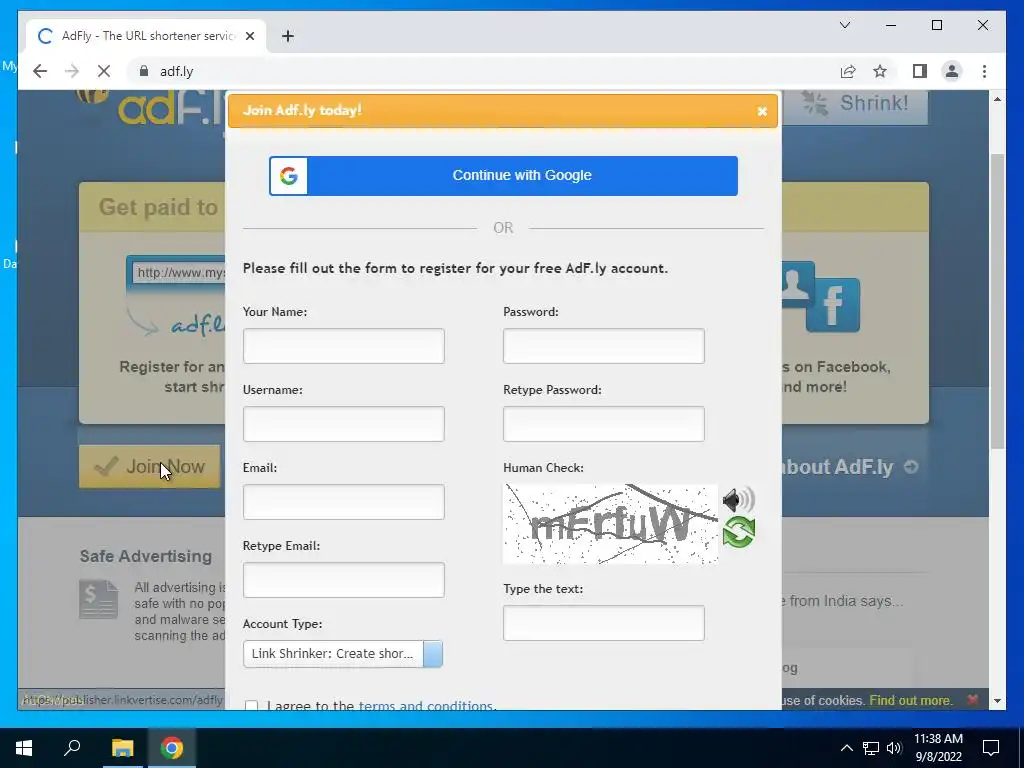Screen dimensions: 1024x768
Task: Click the taskbar clock and date
Action: (938, 748)
